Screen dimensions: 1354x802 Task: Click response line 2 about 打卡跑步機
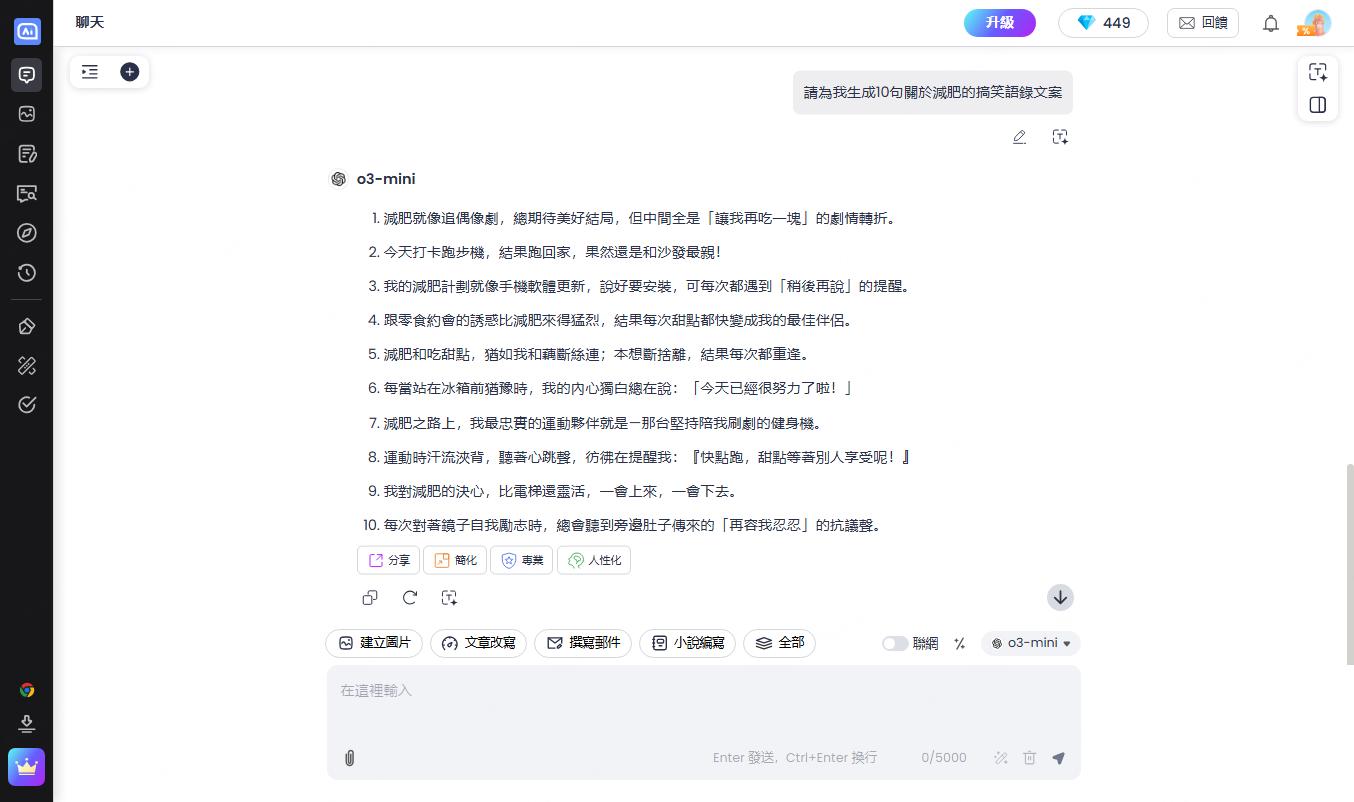coord(553,252)
